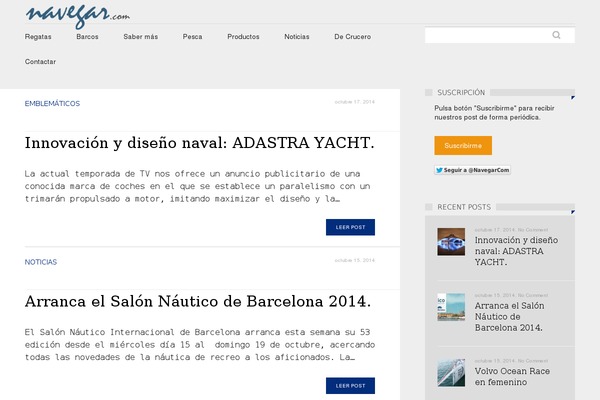This screenshot has height=400, width=600.
Task: Open the Contactar page
Action: 40,62
